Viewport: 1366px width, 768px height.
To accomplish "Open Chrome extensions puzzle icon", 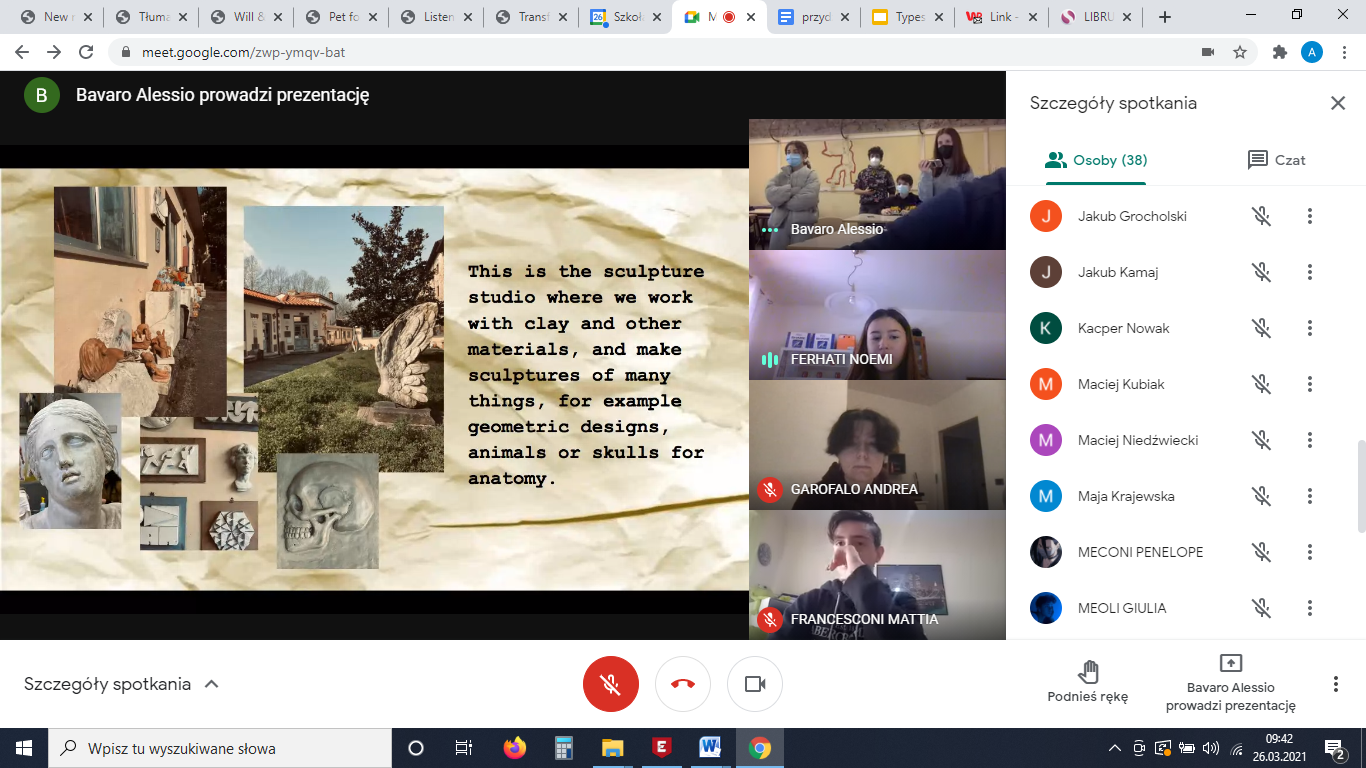I will pos(1279,52).
